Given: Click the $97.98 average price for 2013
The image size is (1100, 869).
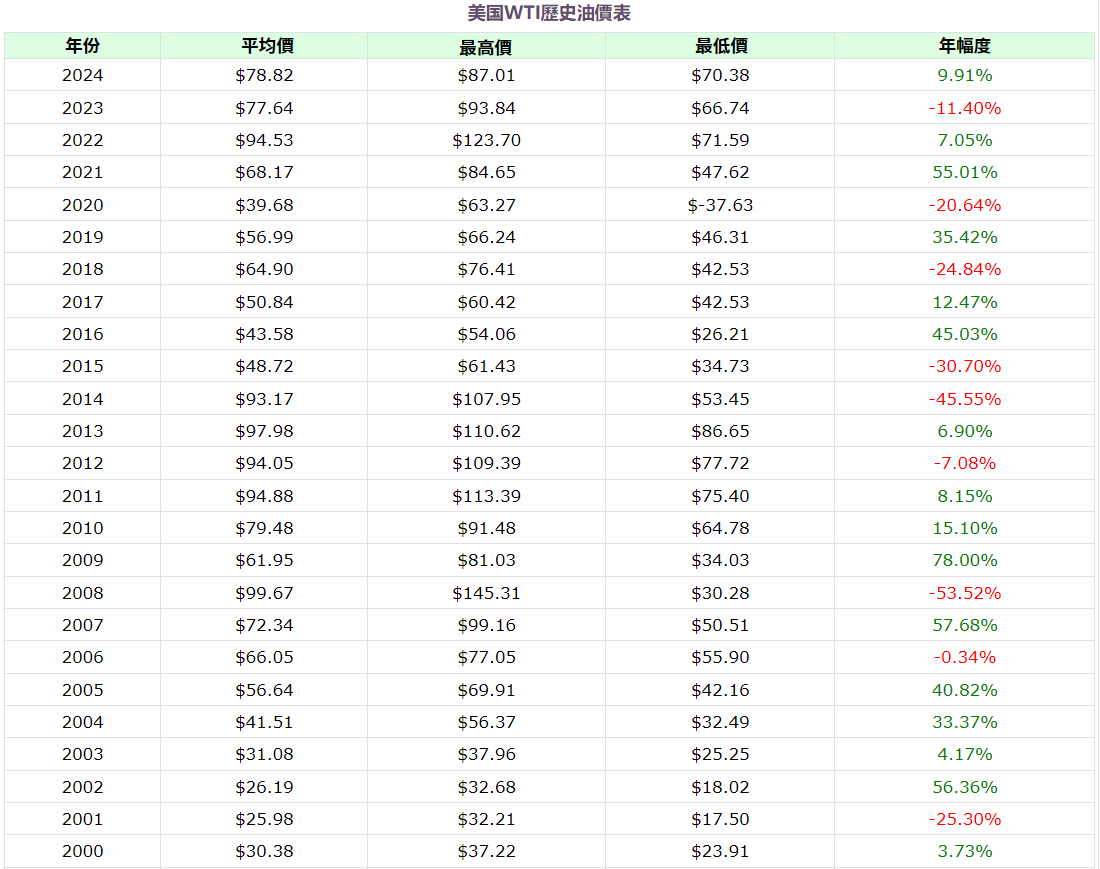Looking at the screenshot, I should click(x=265, y=431).
